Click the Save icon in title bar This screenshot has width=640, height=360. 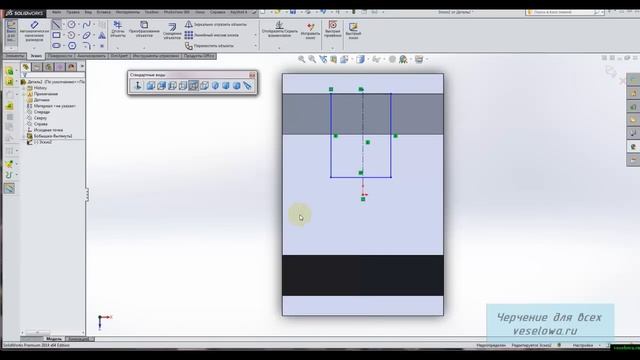(293, 12)
